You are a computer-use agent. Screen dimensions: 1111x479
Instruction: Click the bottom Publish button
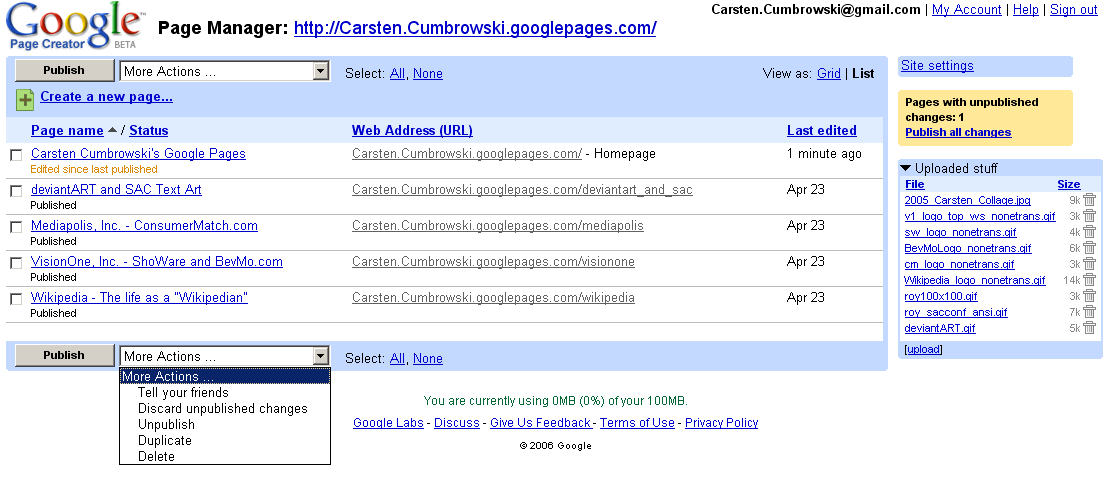click(64, 355)
